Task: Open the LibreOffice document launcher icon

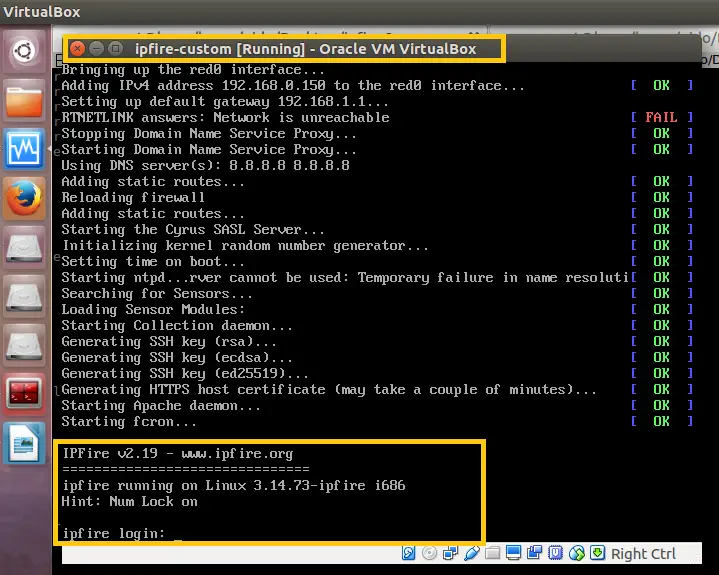Action: pyautogui.click(x=24, y=444)
